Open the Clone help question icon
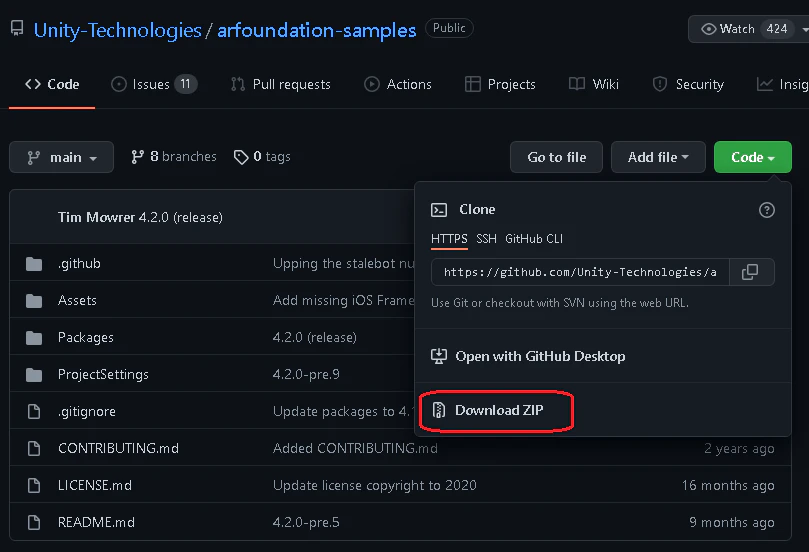Viewport: 809px width, 552px height. coord(767,210)
